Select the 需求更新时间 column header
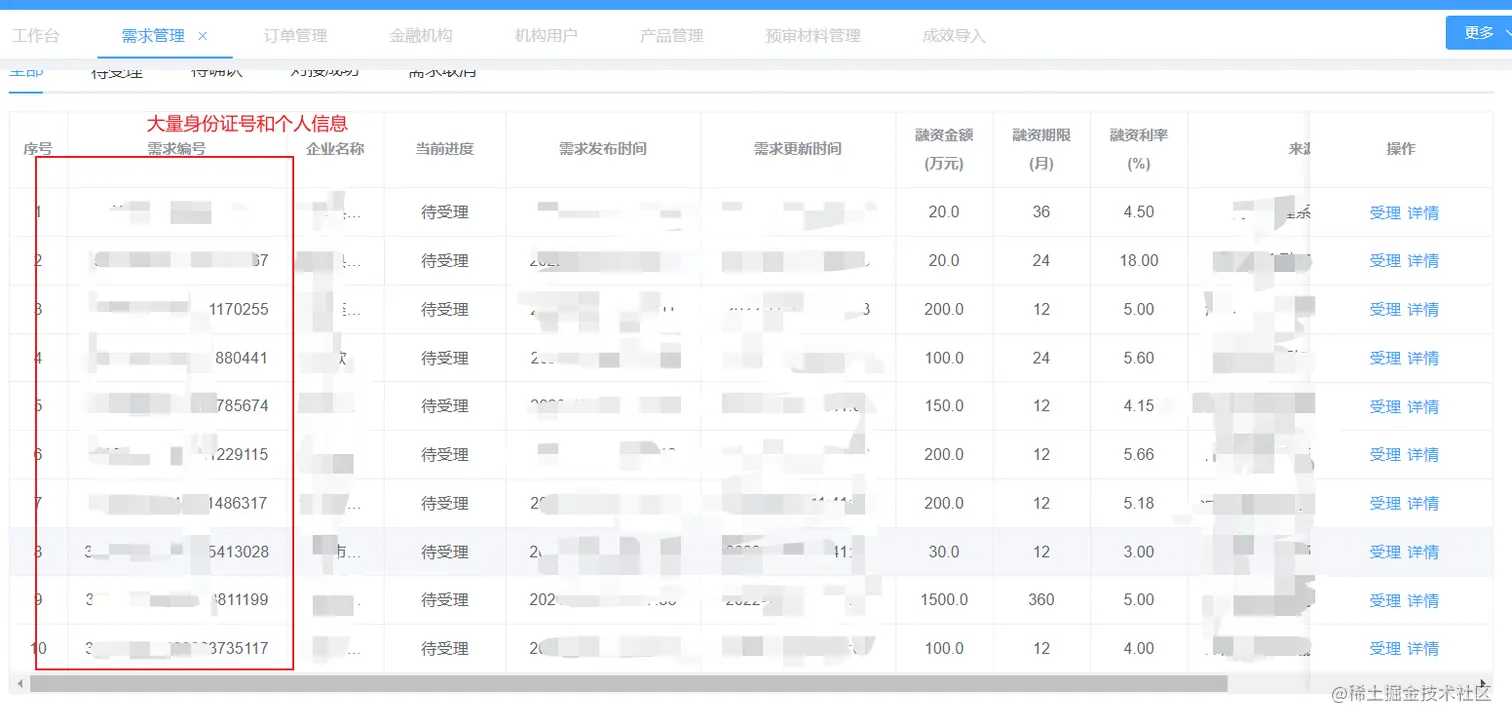Image resolution: width=1512 pixels, height=724 pixels. coord(798,149)
